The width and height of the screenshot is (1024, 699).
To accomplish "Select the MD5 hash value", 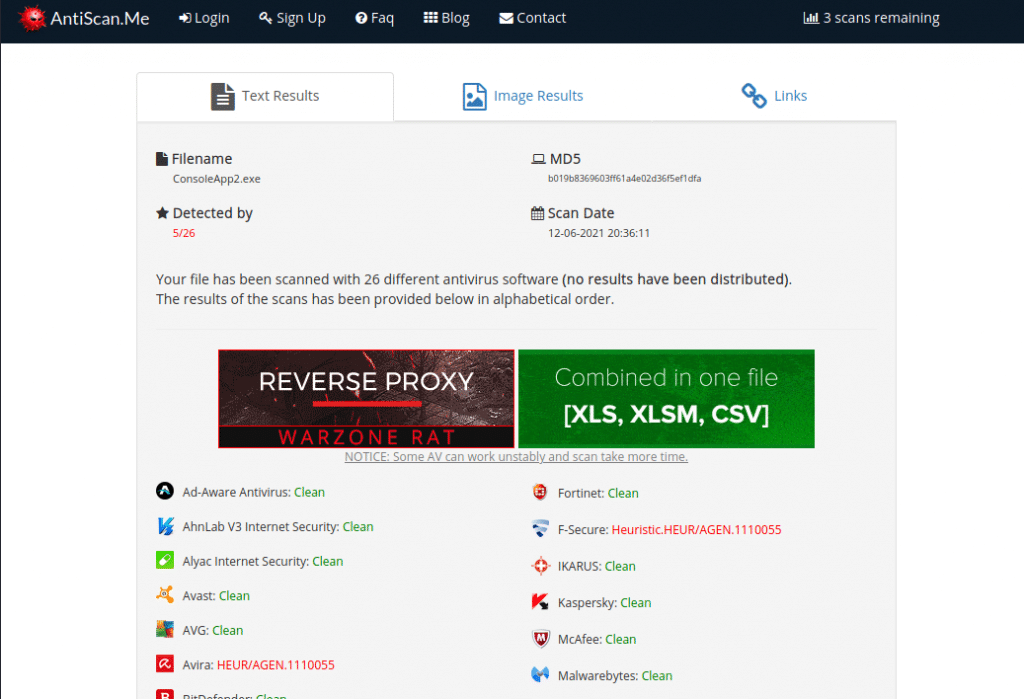I will click(x=624, y=178).
